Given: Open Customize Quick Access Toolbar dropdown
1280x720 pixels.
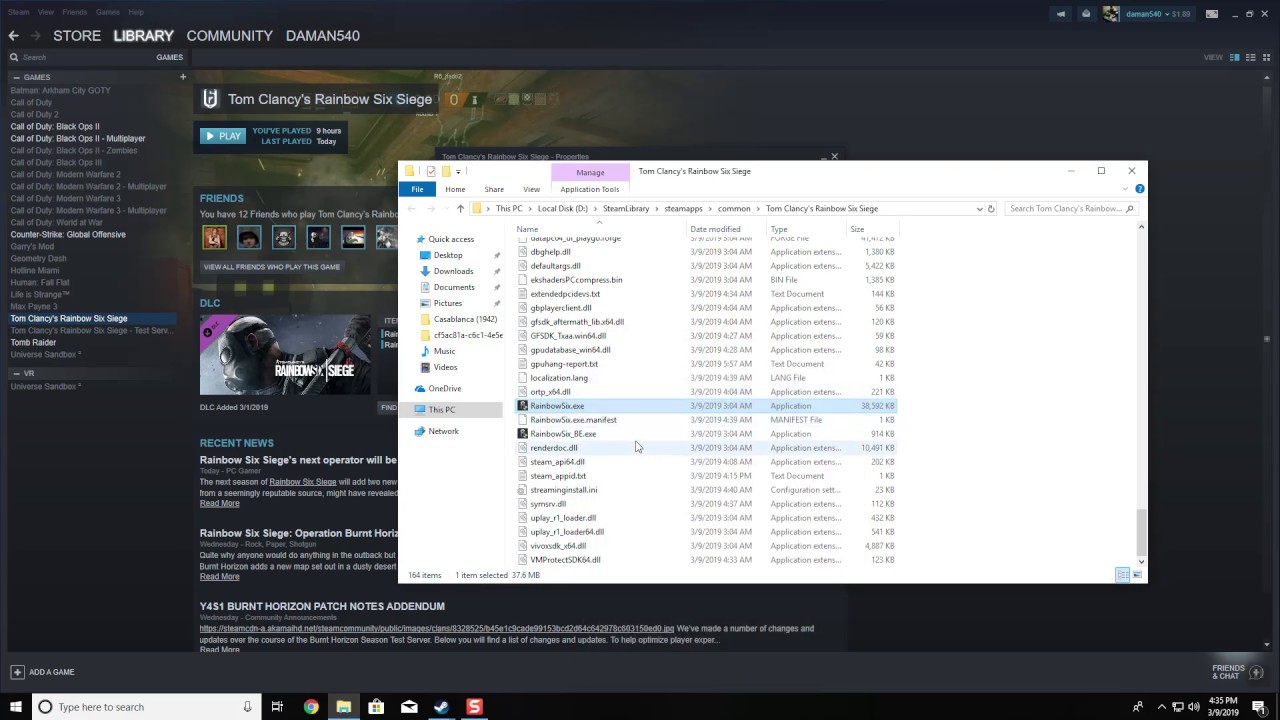Looking at the screenshot, I should (x=458, y=172).
